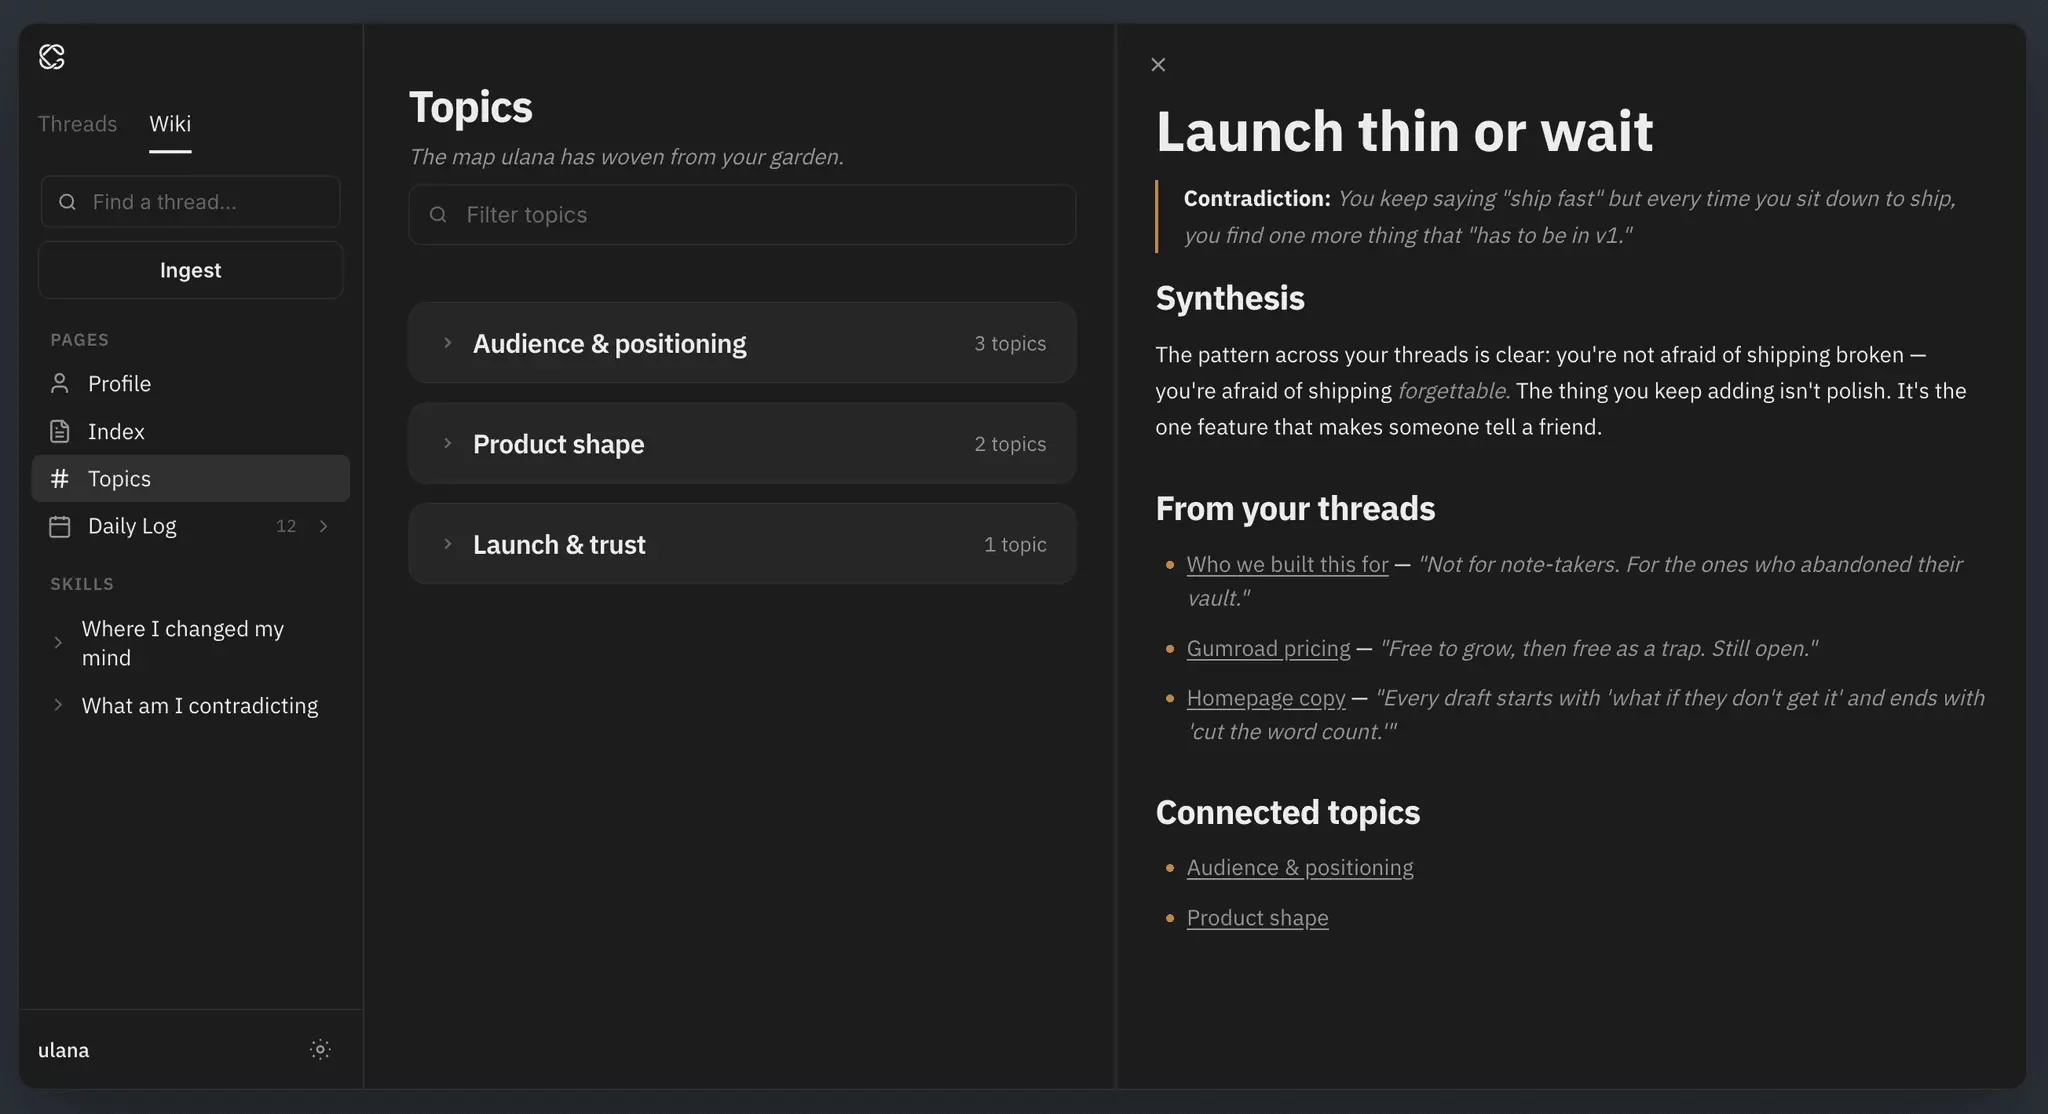Focus the Filter topics field
This screenshot has height=1114, width=2048.
[x=742, y=215]
